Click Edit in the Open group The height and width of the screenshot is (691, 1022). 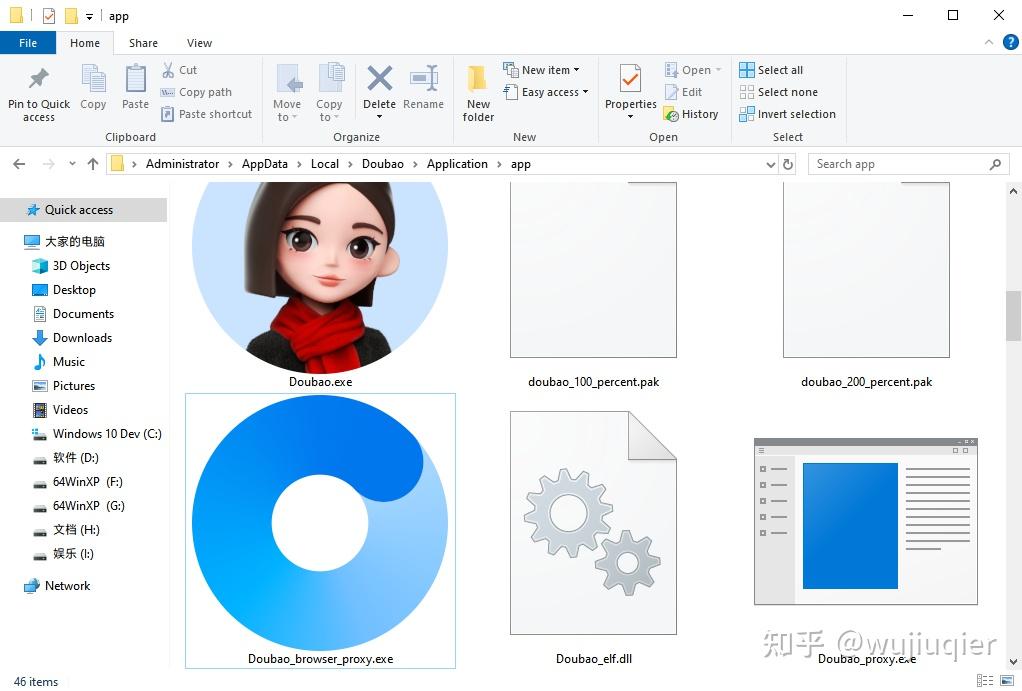coord(683,92)
